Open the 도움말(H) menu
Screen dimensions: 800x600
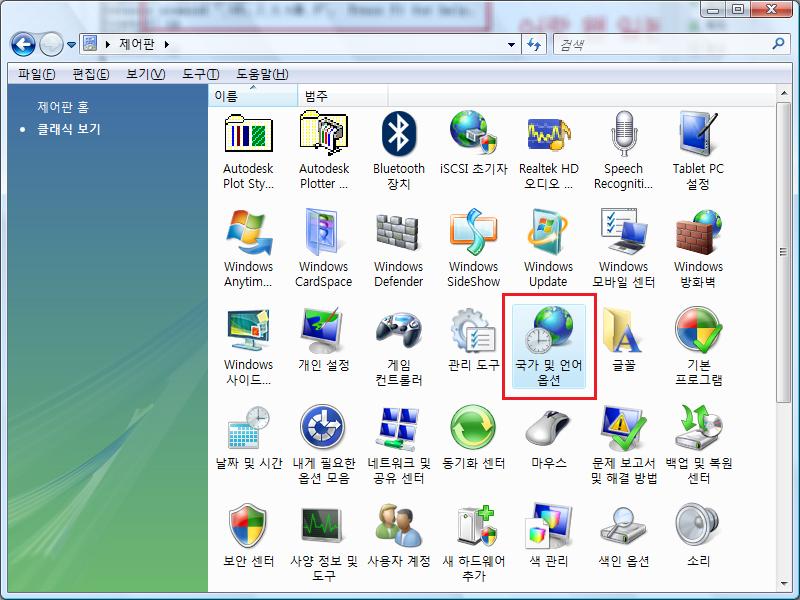(x=262, y=74)
